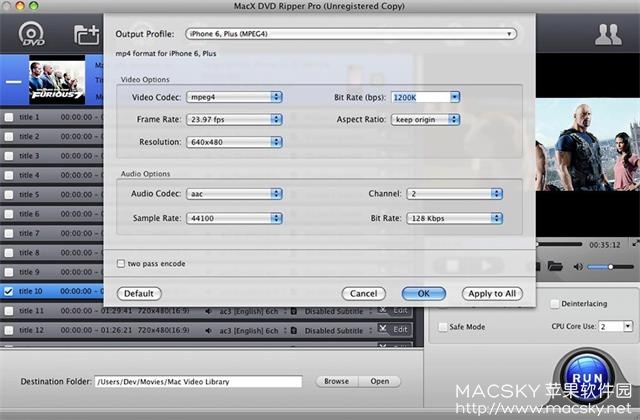The image size is (640, 420).
Task: Select the title 4 row
Action: (51, 175)
